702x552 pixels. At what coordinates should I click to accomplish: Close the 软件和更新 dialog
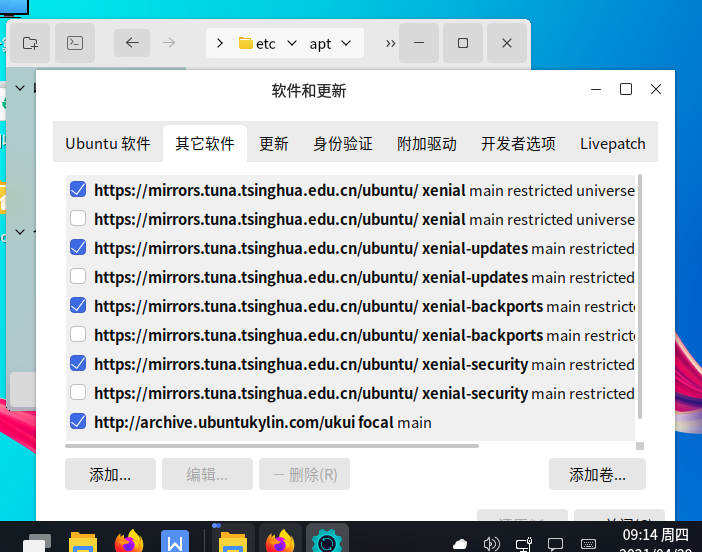[x=656, y=89]
